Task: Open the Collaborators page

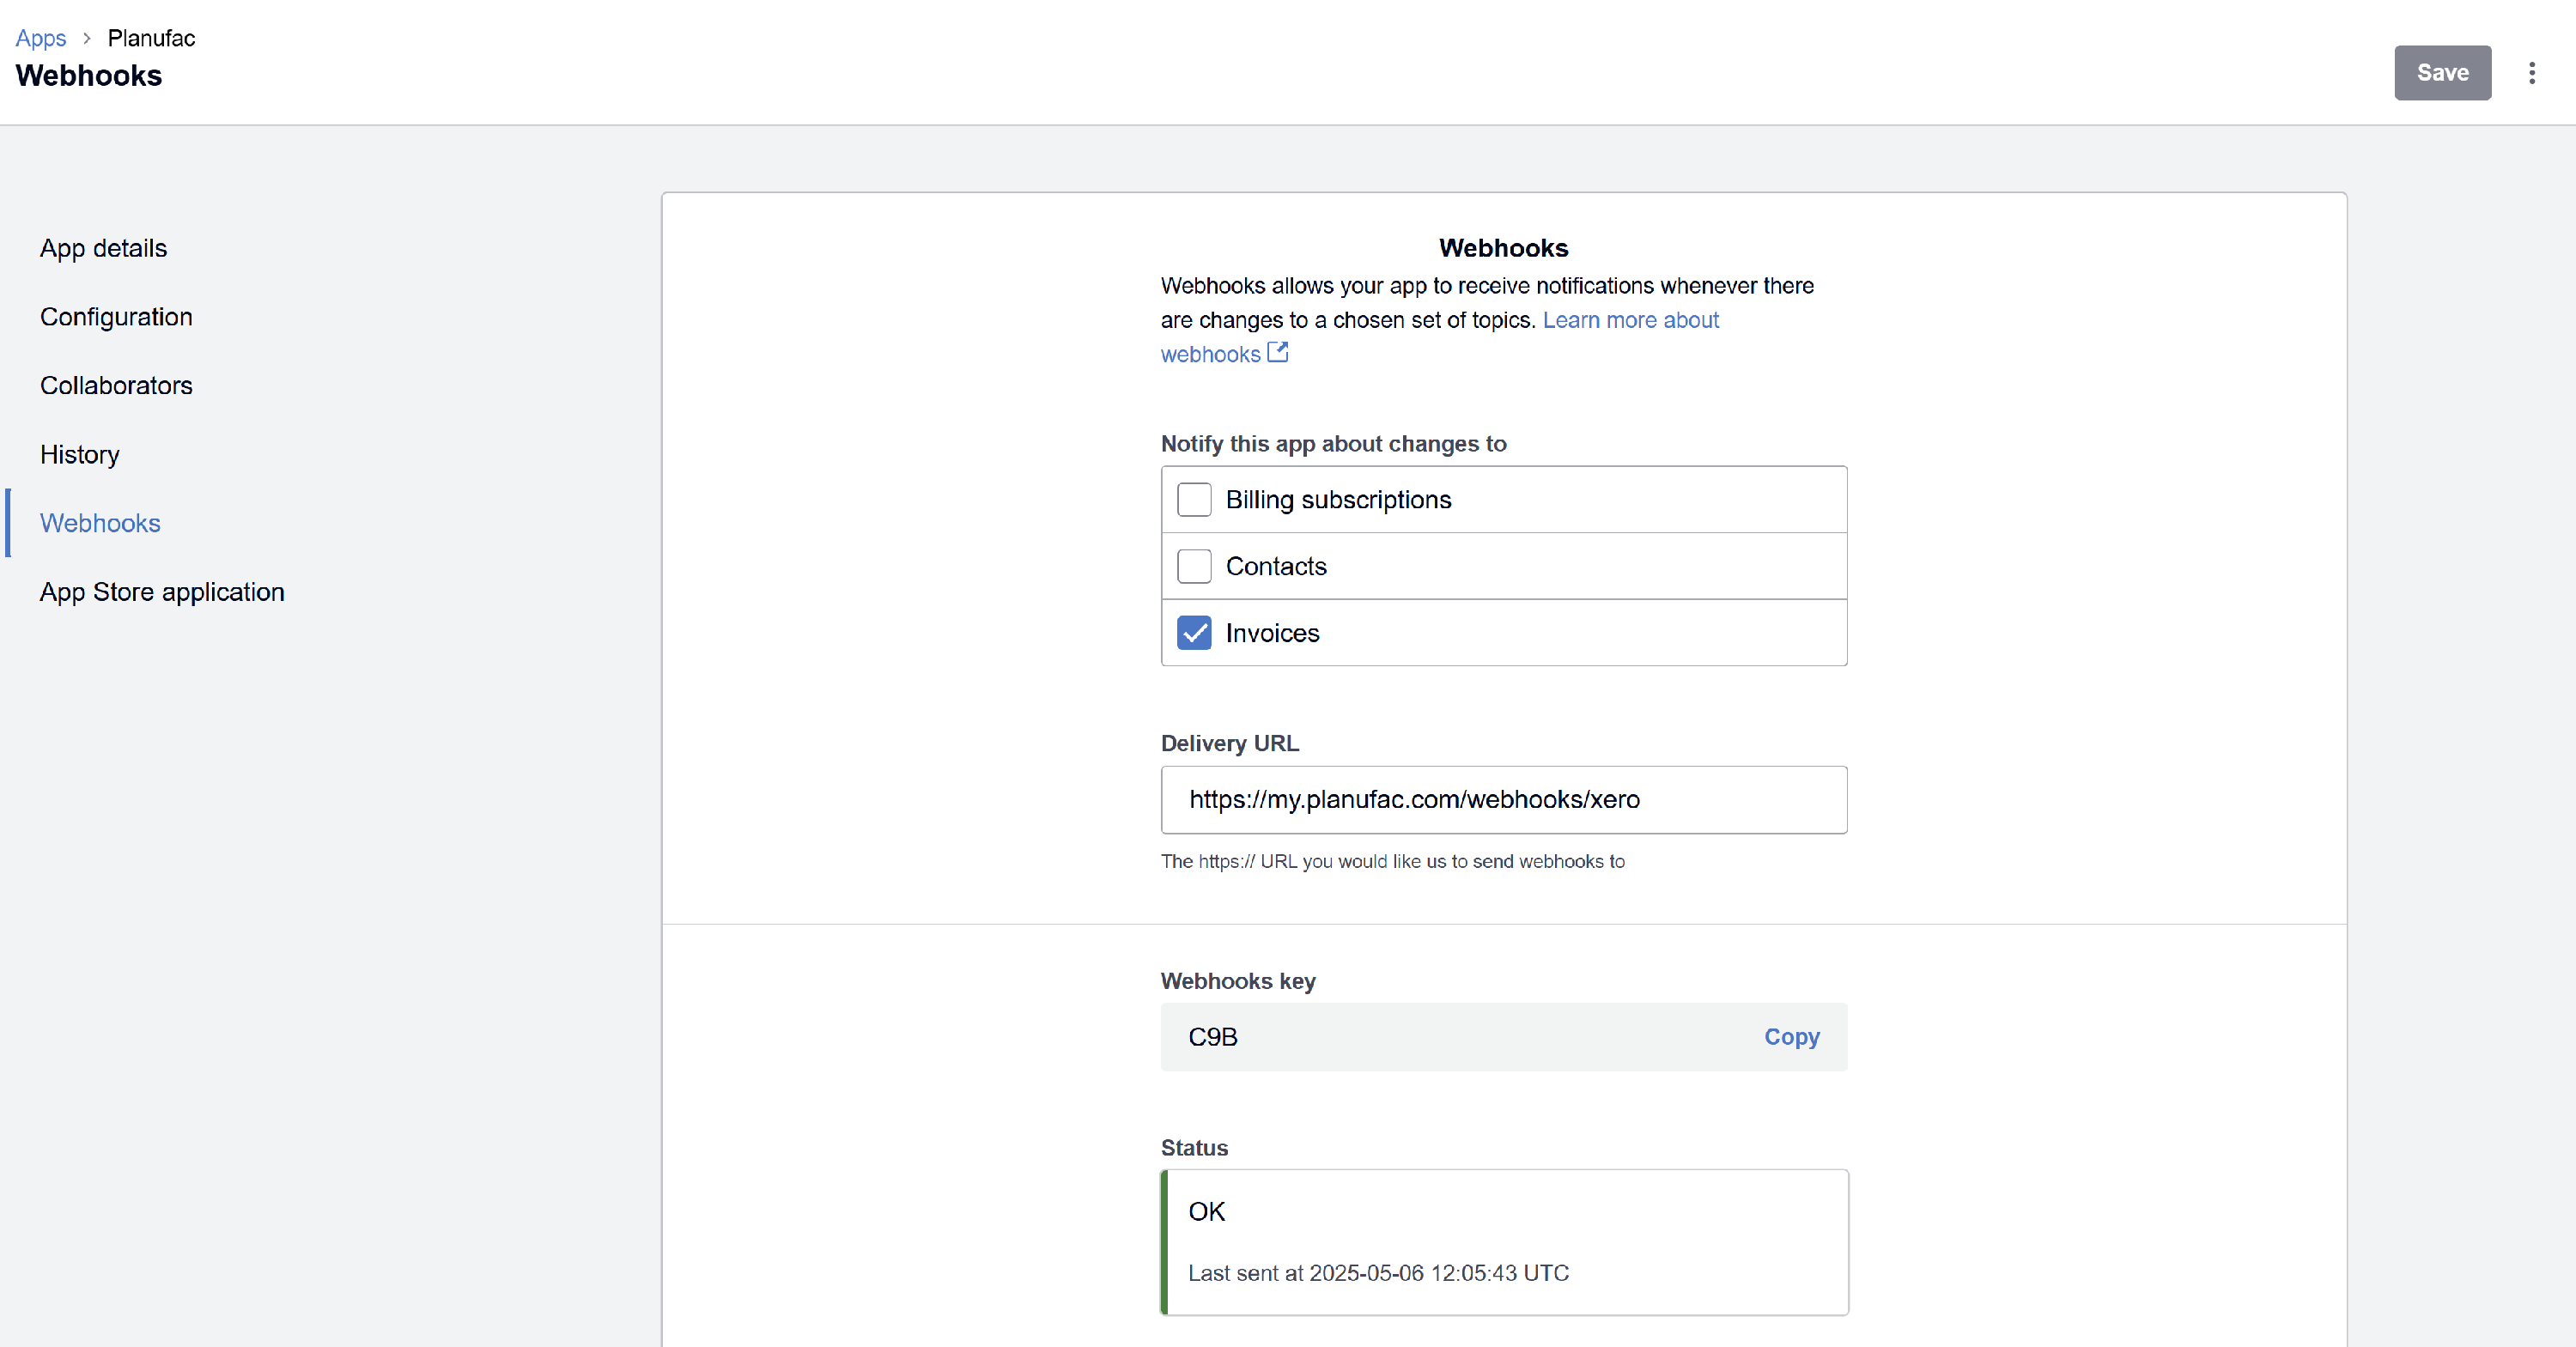Action: pyautogui.click(x=116, y=386)
